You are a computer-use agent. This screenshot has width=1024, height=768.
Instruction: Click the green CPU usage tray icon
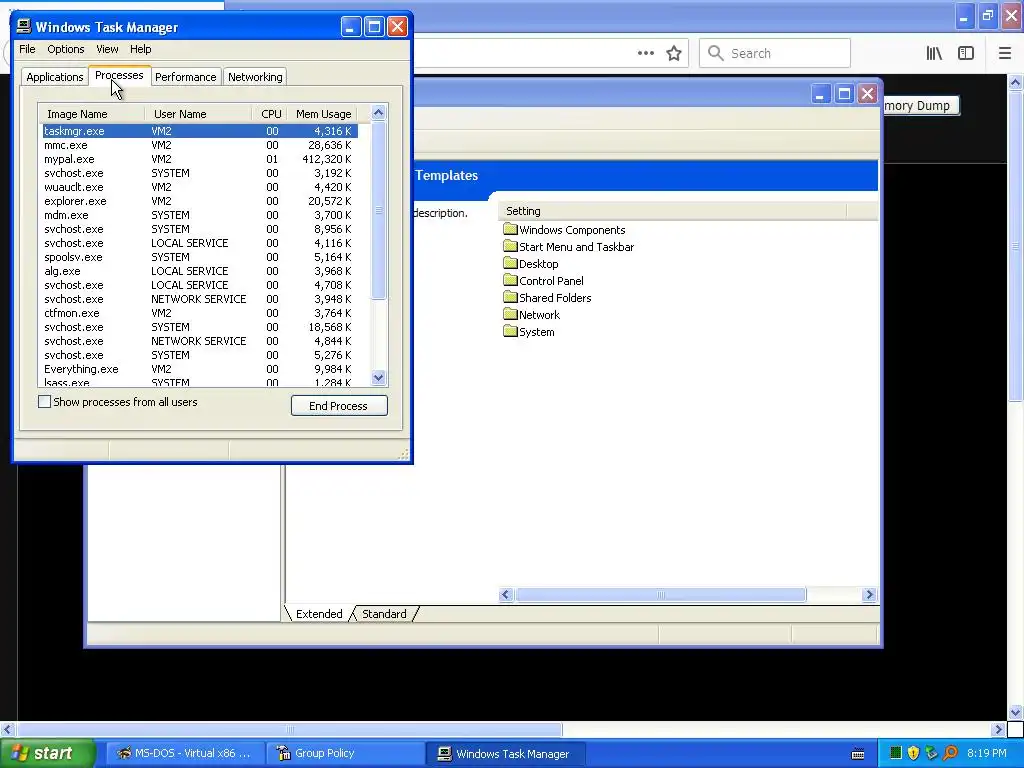coord(896,753)
